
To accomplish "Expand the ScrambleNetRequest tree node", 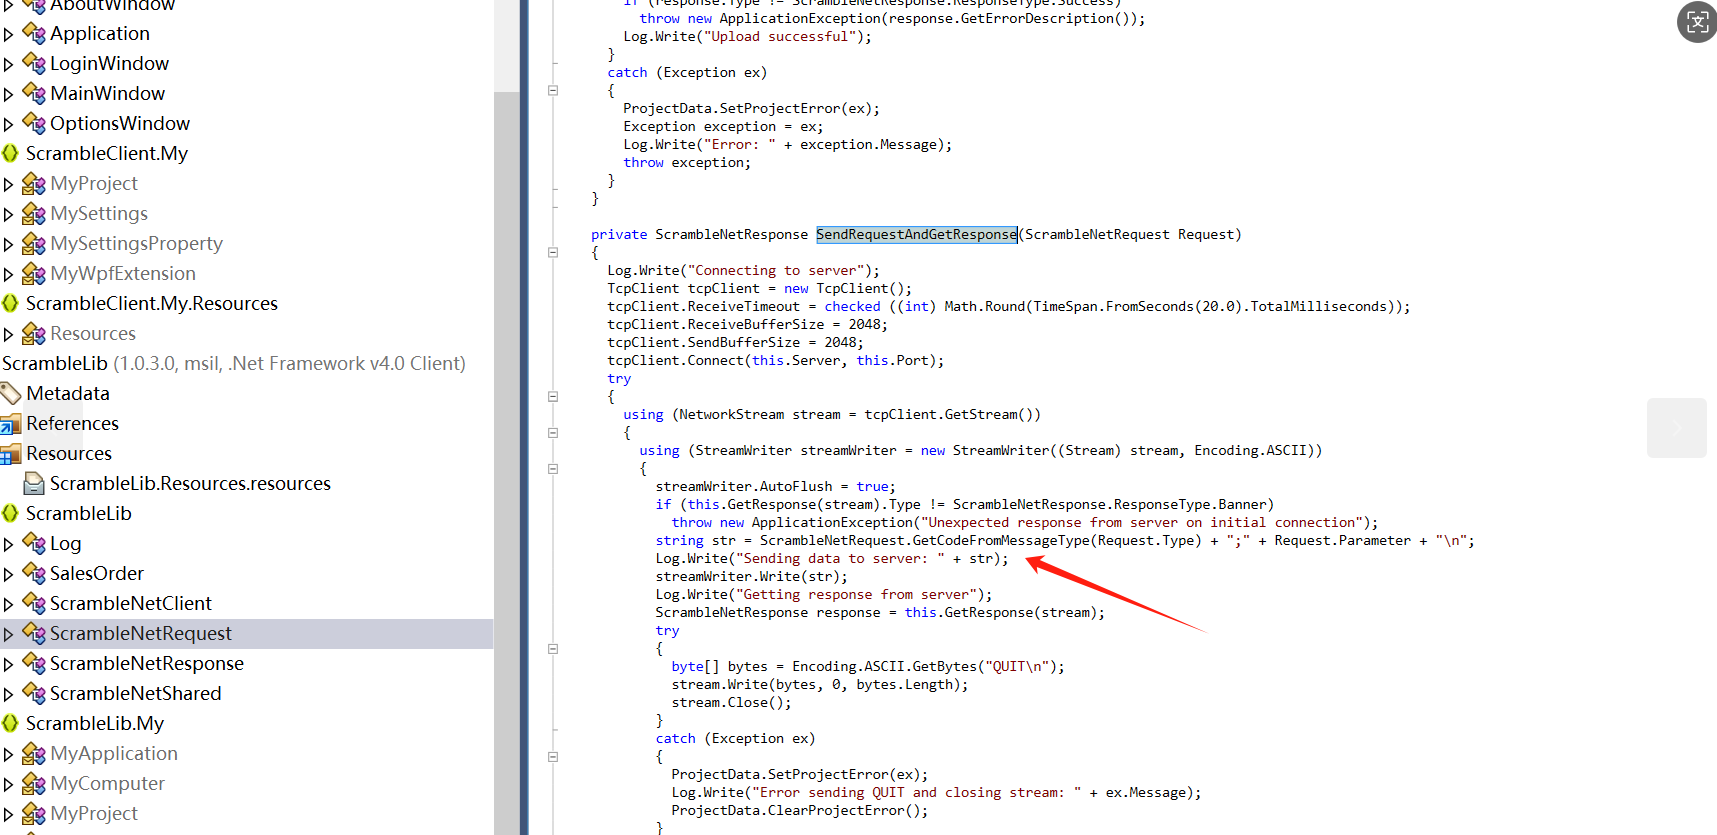I will point(8,635).
